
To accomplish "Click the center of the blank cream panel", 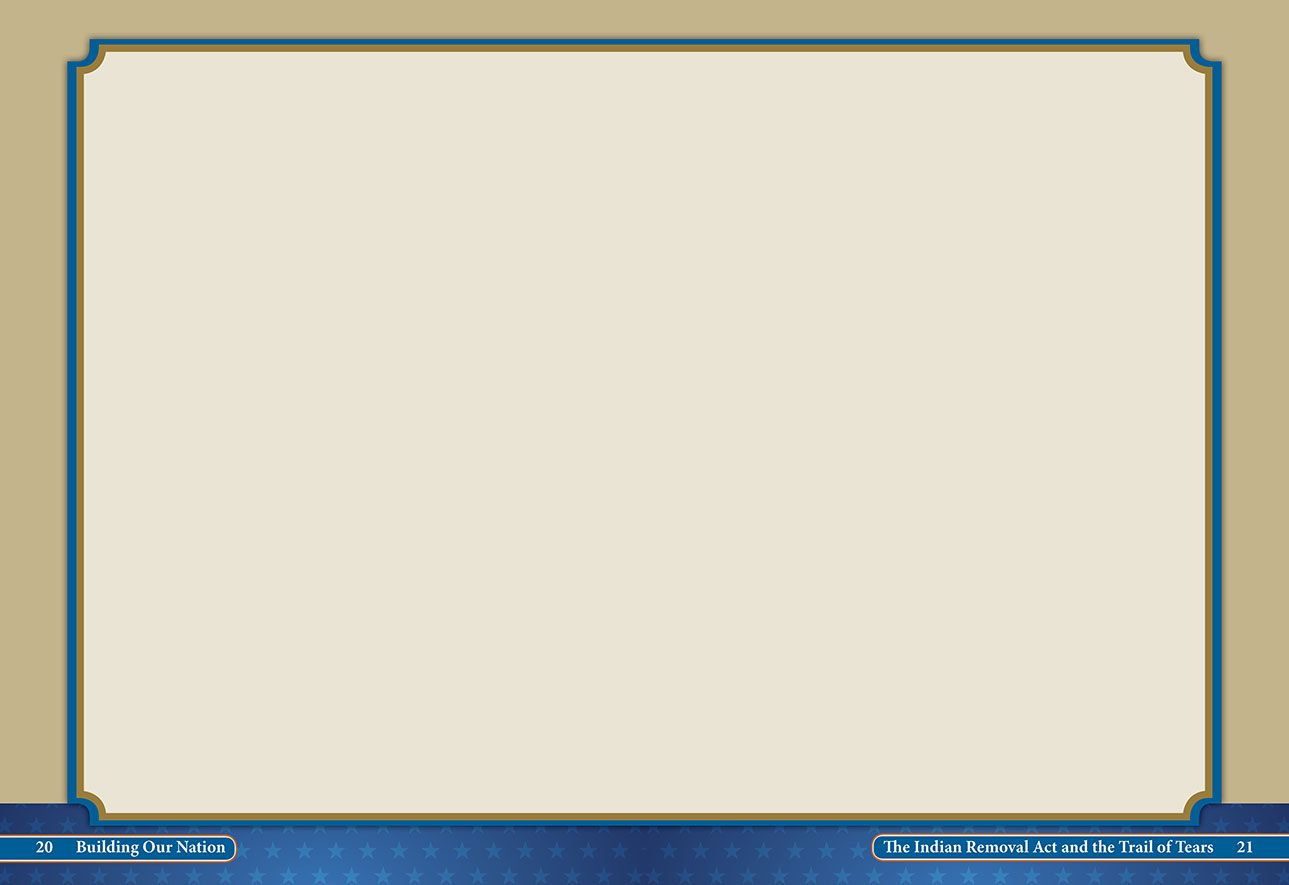I will [644, 432].
